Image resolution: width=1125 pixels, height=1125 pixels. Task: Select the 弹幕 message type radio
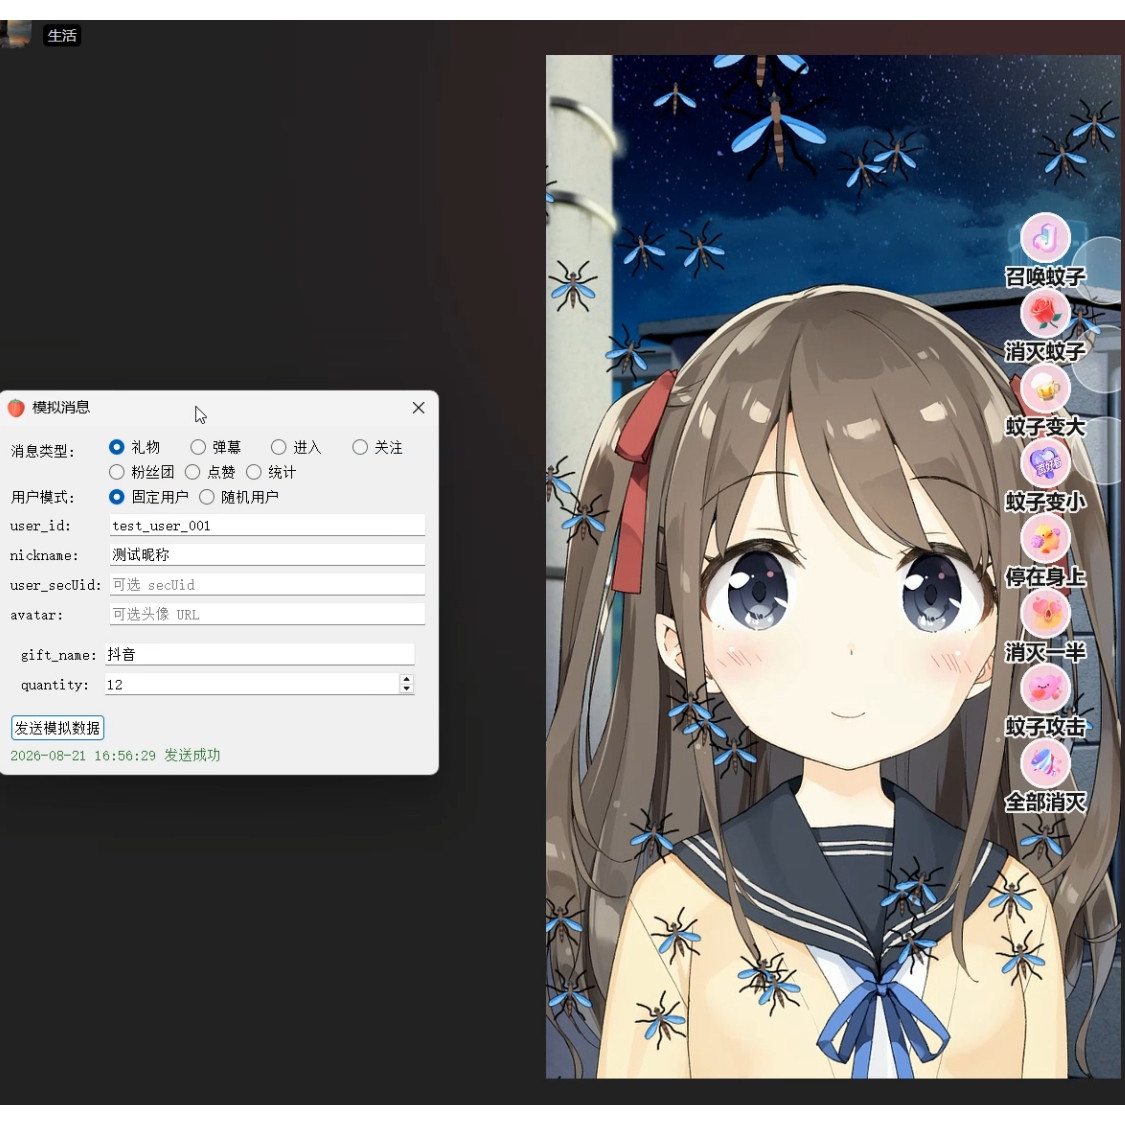click(x=198, y=447)
